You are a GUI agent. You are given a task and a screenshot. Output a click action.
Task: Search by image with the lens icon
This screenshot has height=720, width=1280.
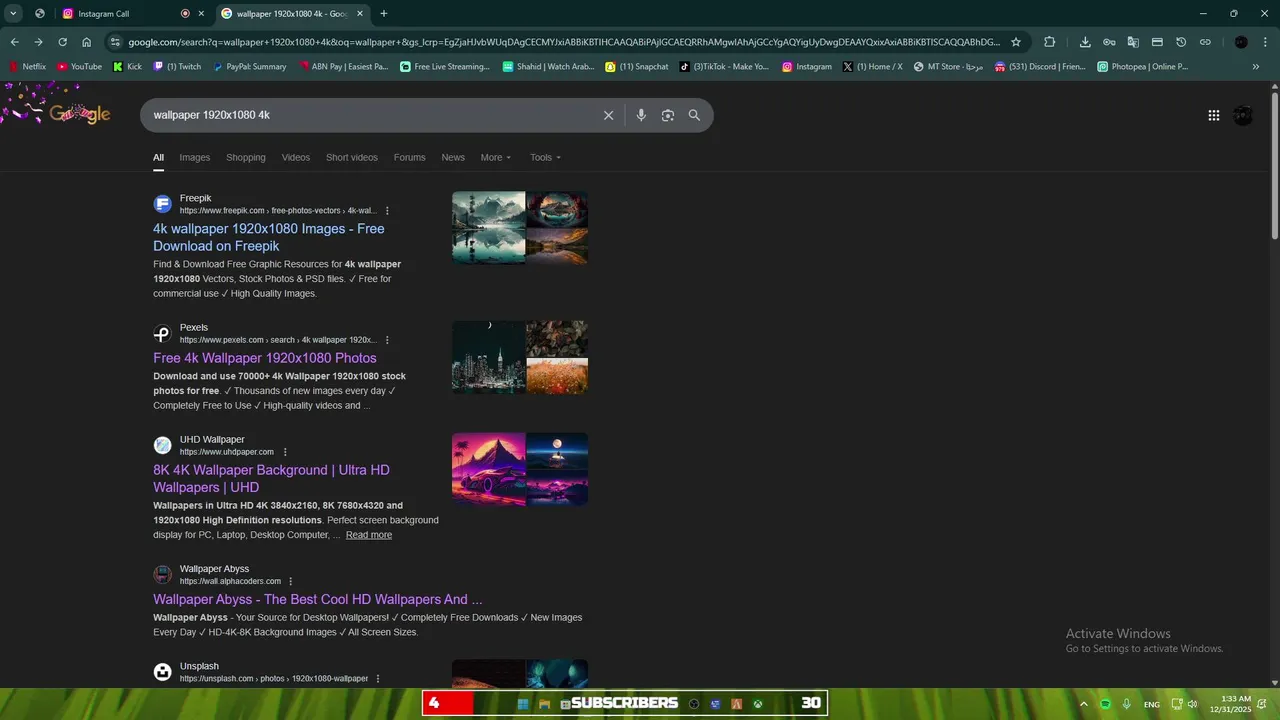pyautogui.click(x=668, y=115)
